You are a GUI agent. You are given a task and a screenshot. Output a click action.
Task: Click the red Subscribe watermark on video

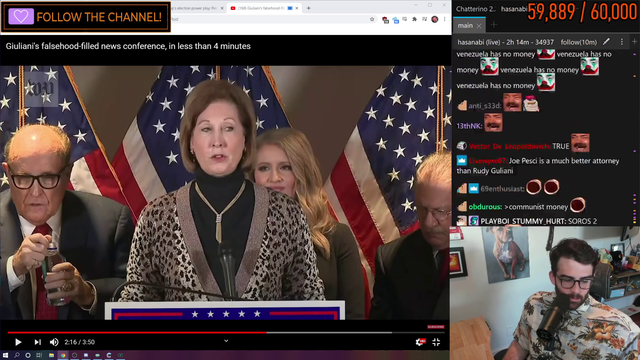pos(436,327)
